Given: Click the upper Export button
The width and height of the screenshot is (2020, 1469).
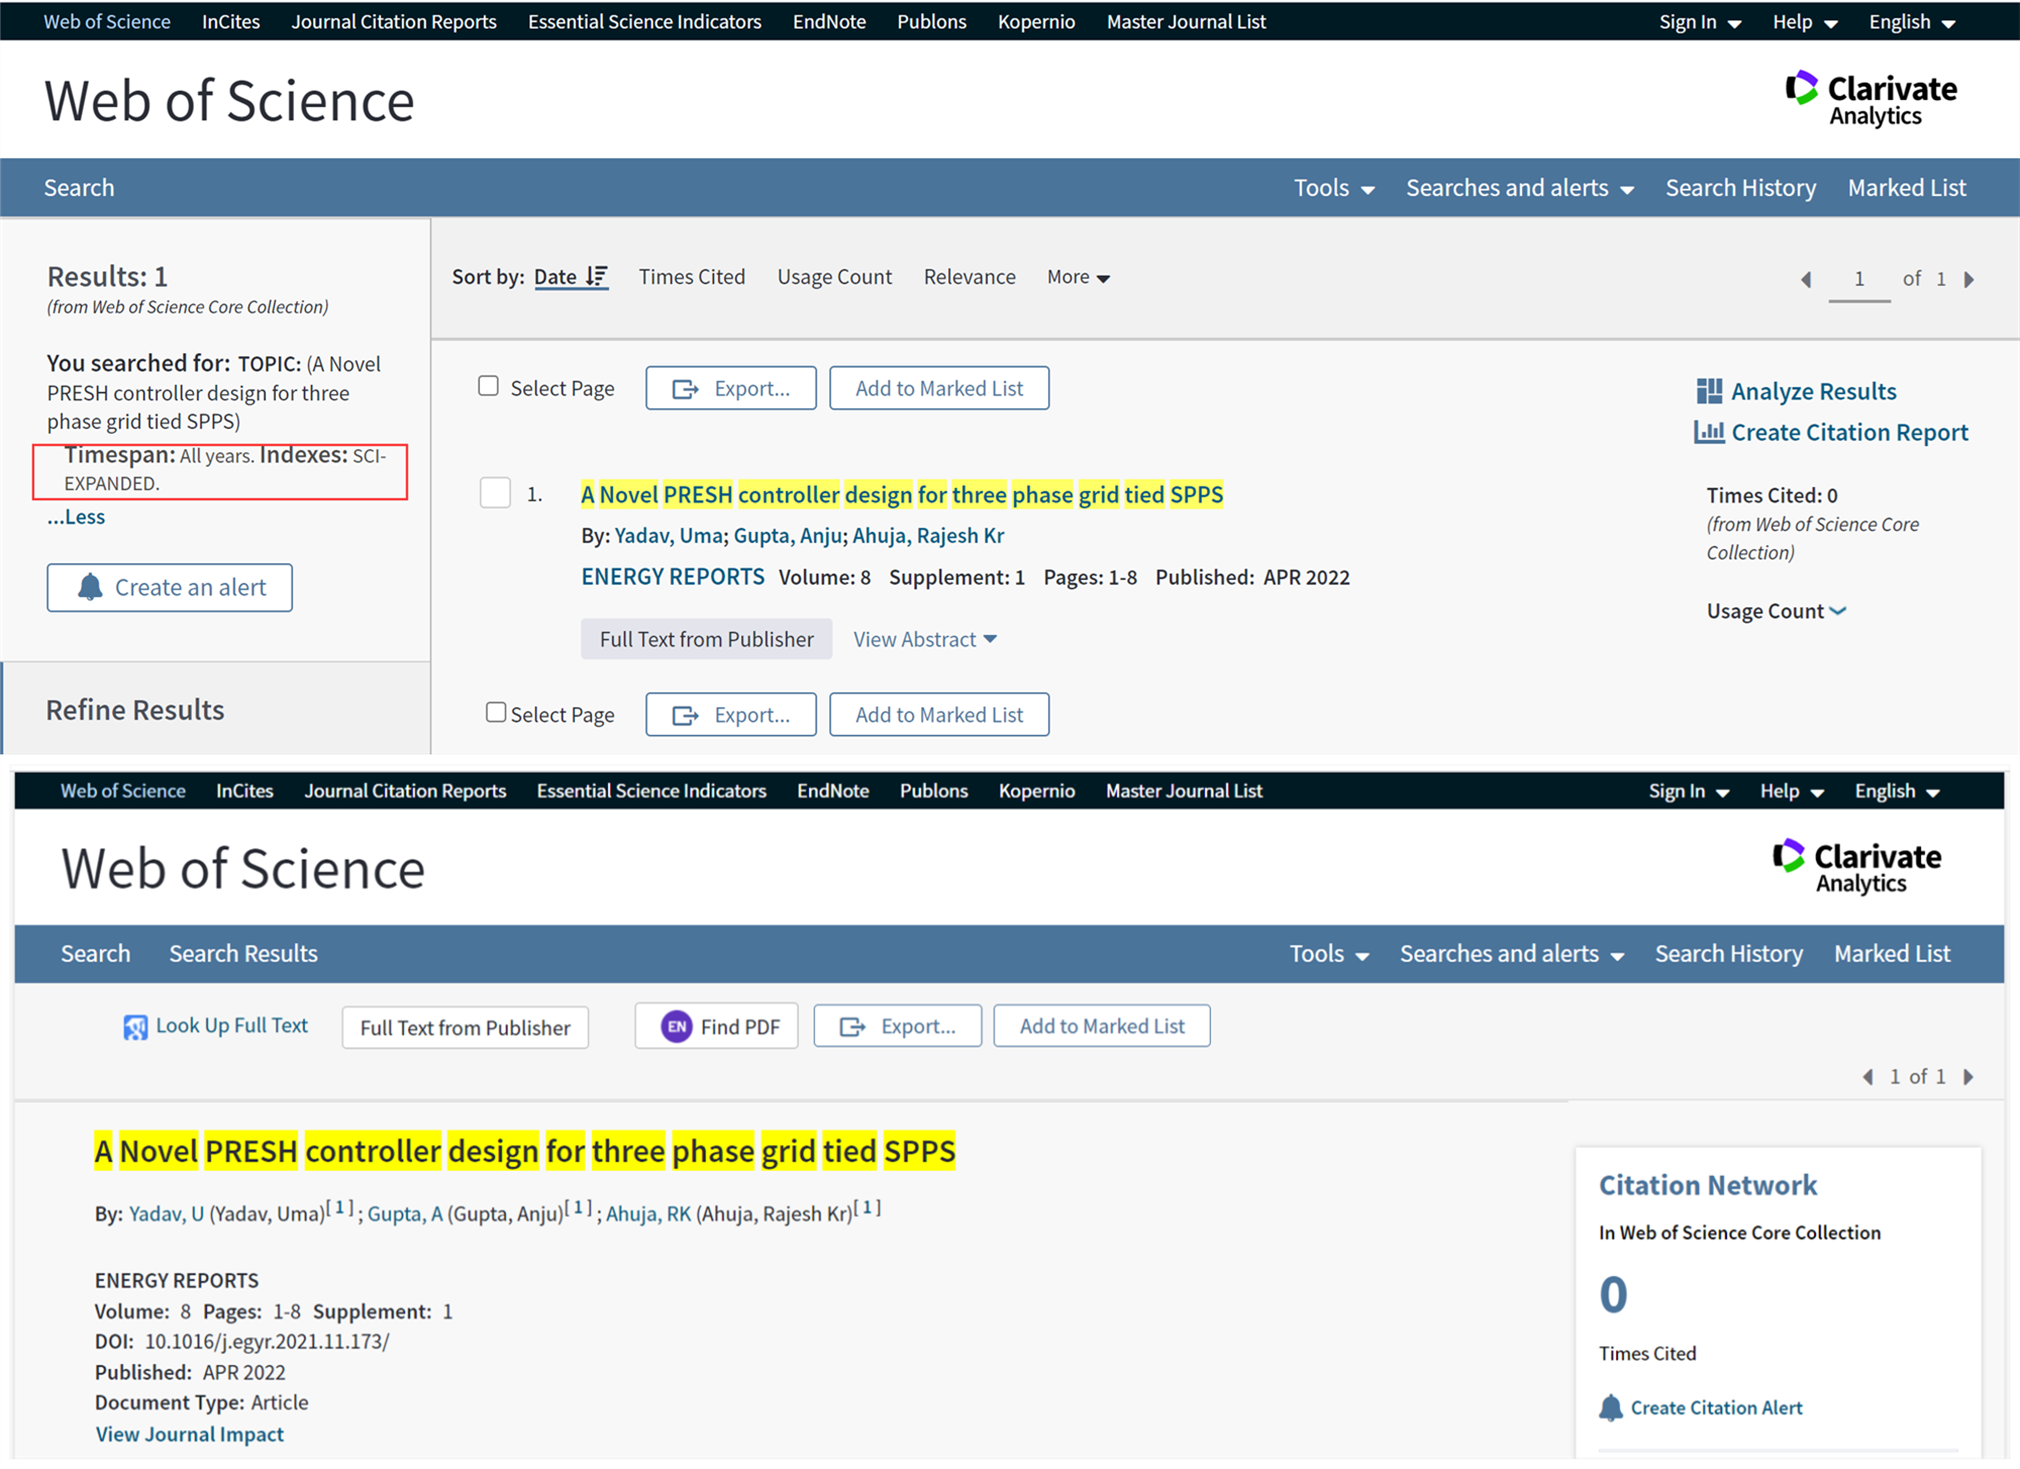Looking at the screenshot, I should tap(731, 388).
